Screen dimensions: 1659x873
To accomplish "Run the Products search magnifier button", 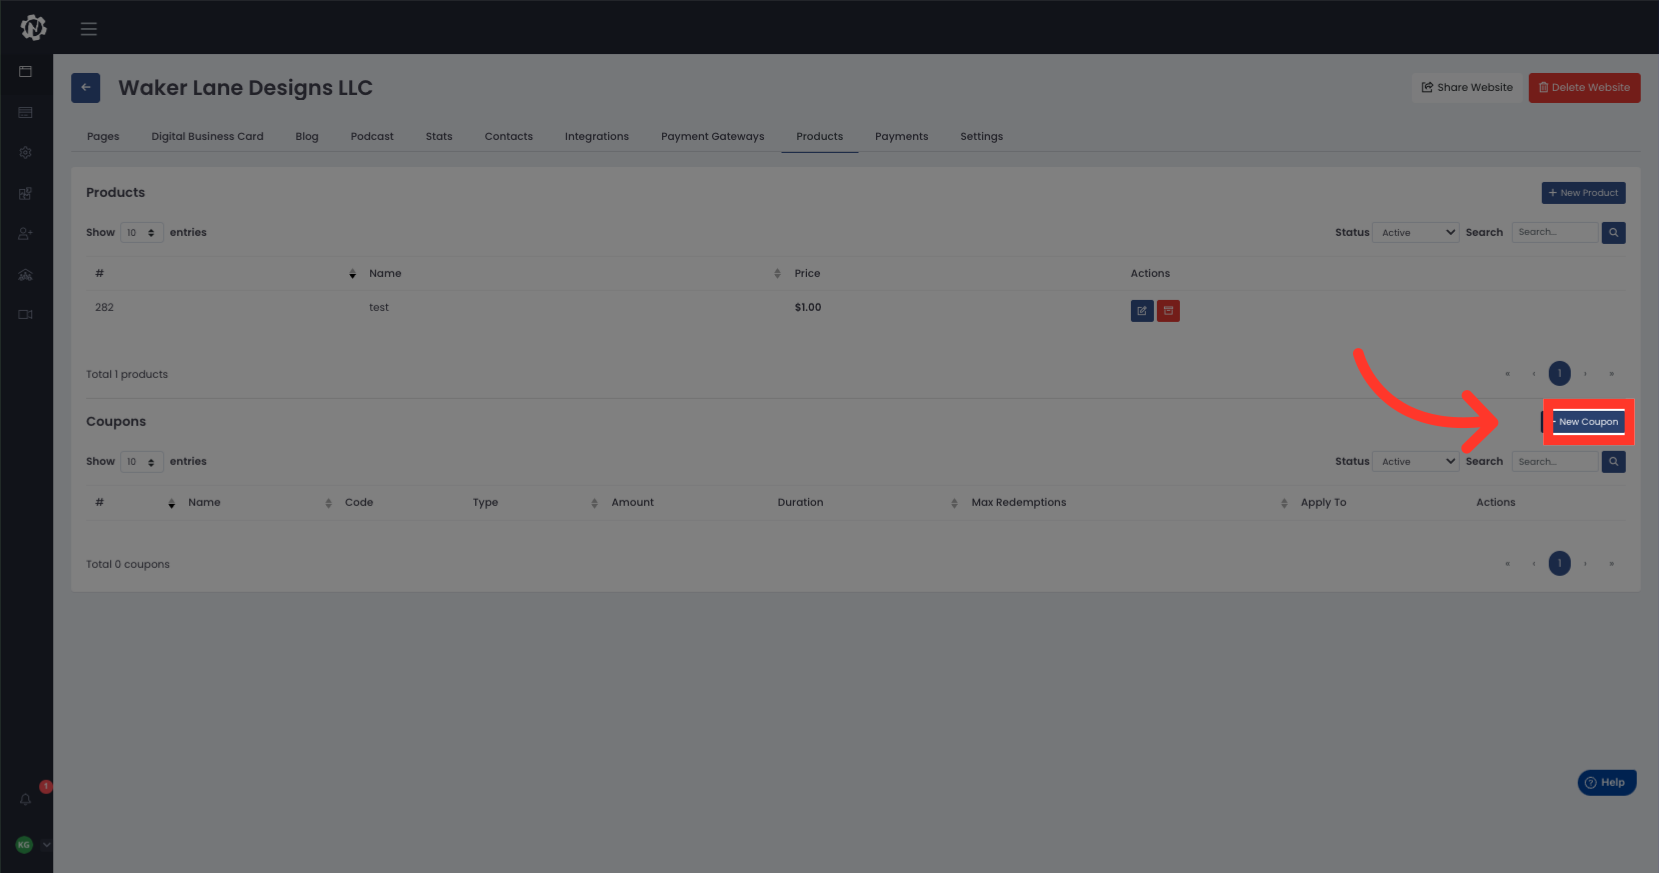I will pyautogui.click(x=1613, y=233).
